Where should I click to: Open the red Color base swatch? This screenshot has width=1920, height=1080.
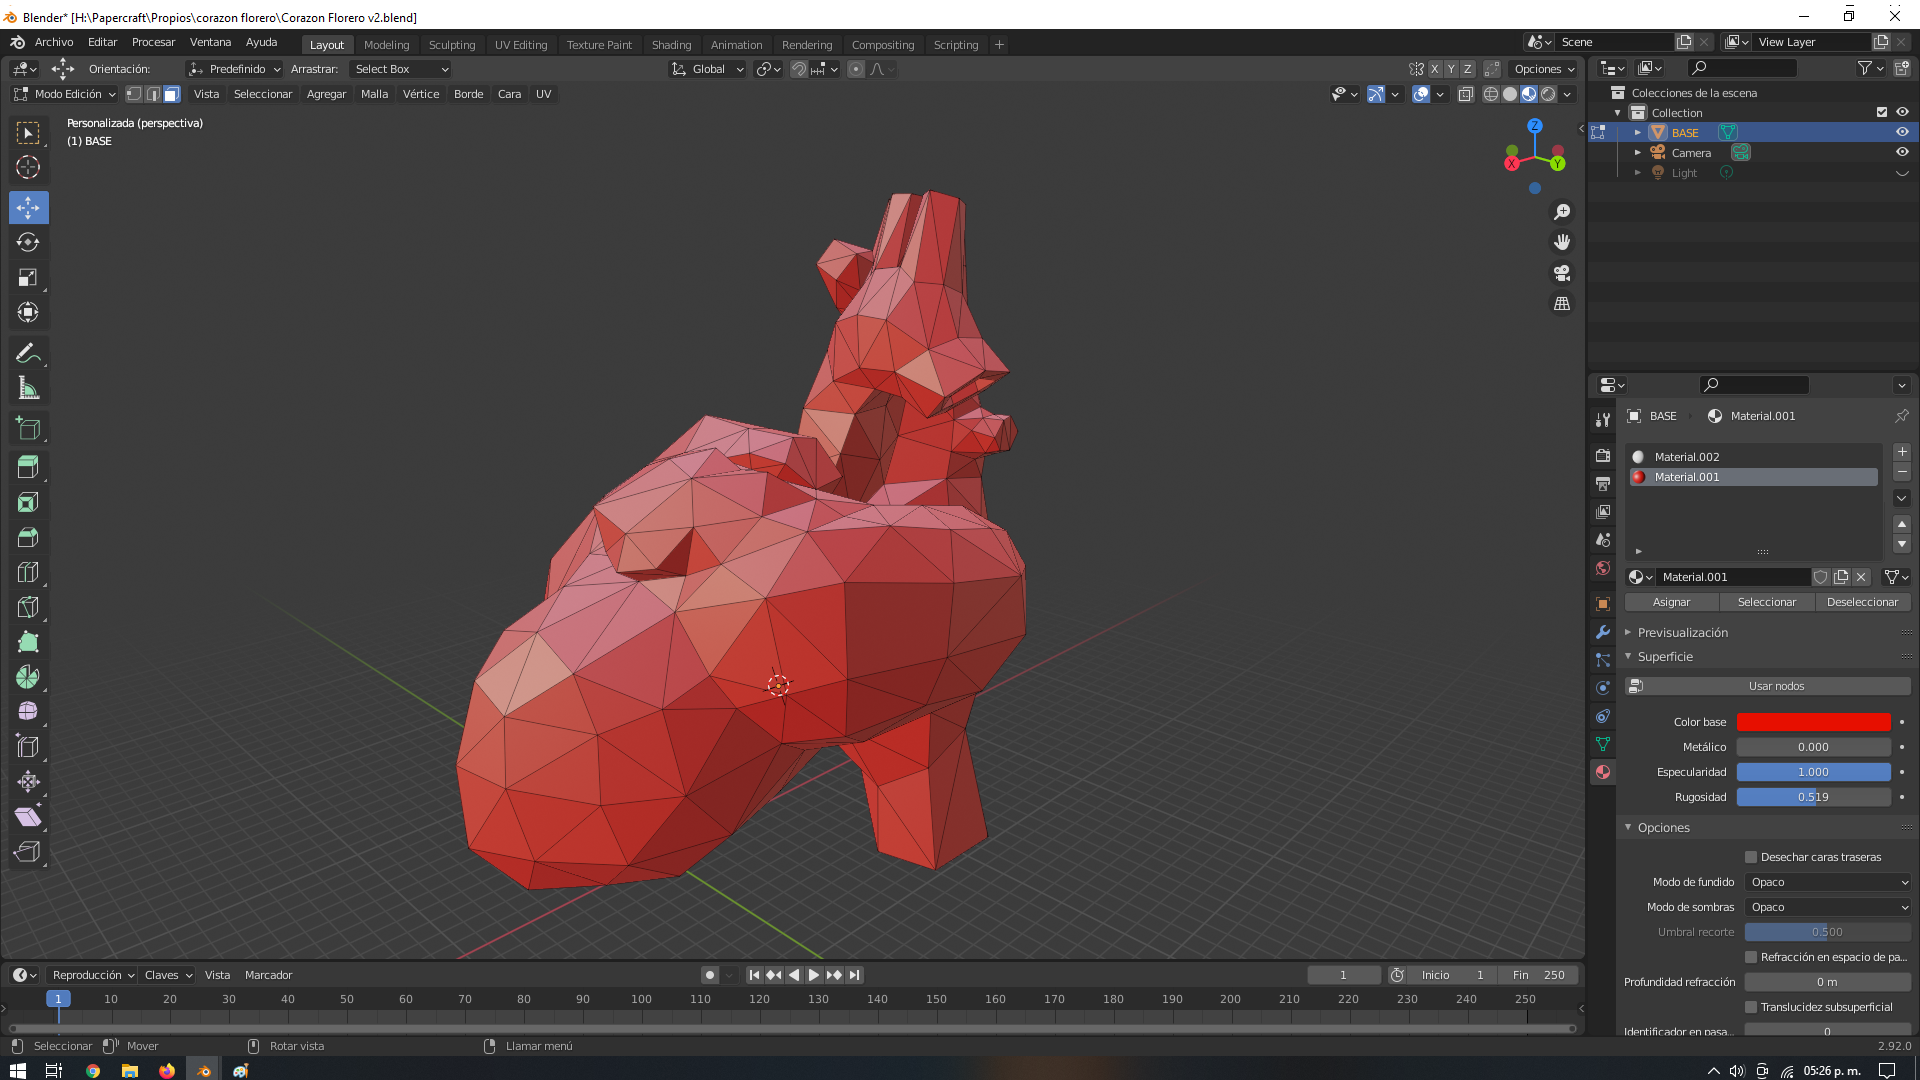coord(1813,722)
